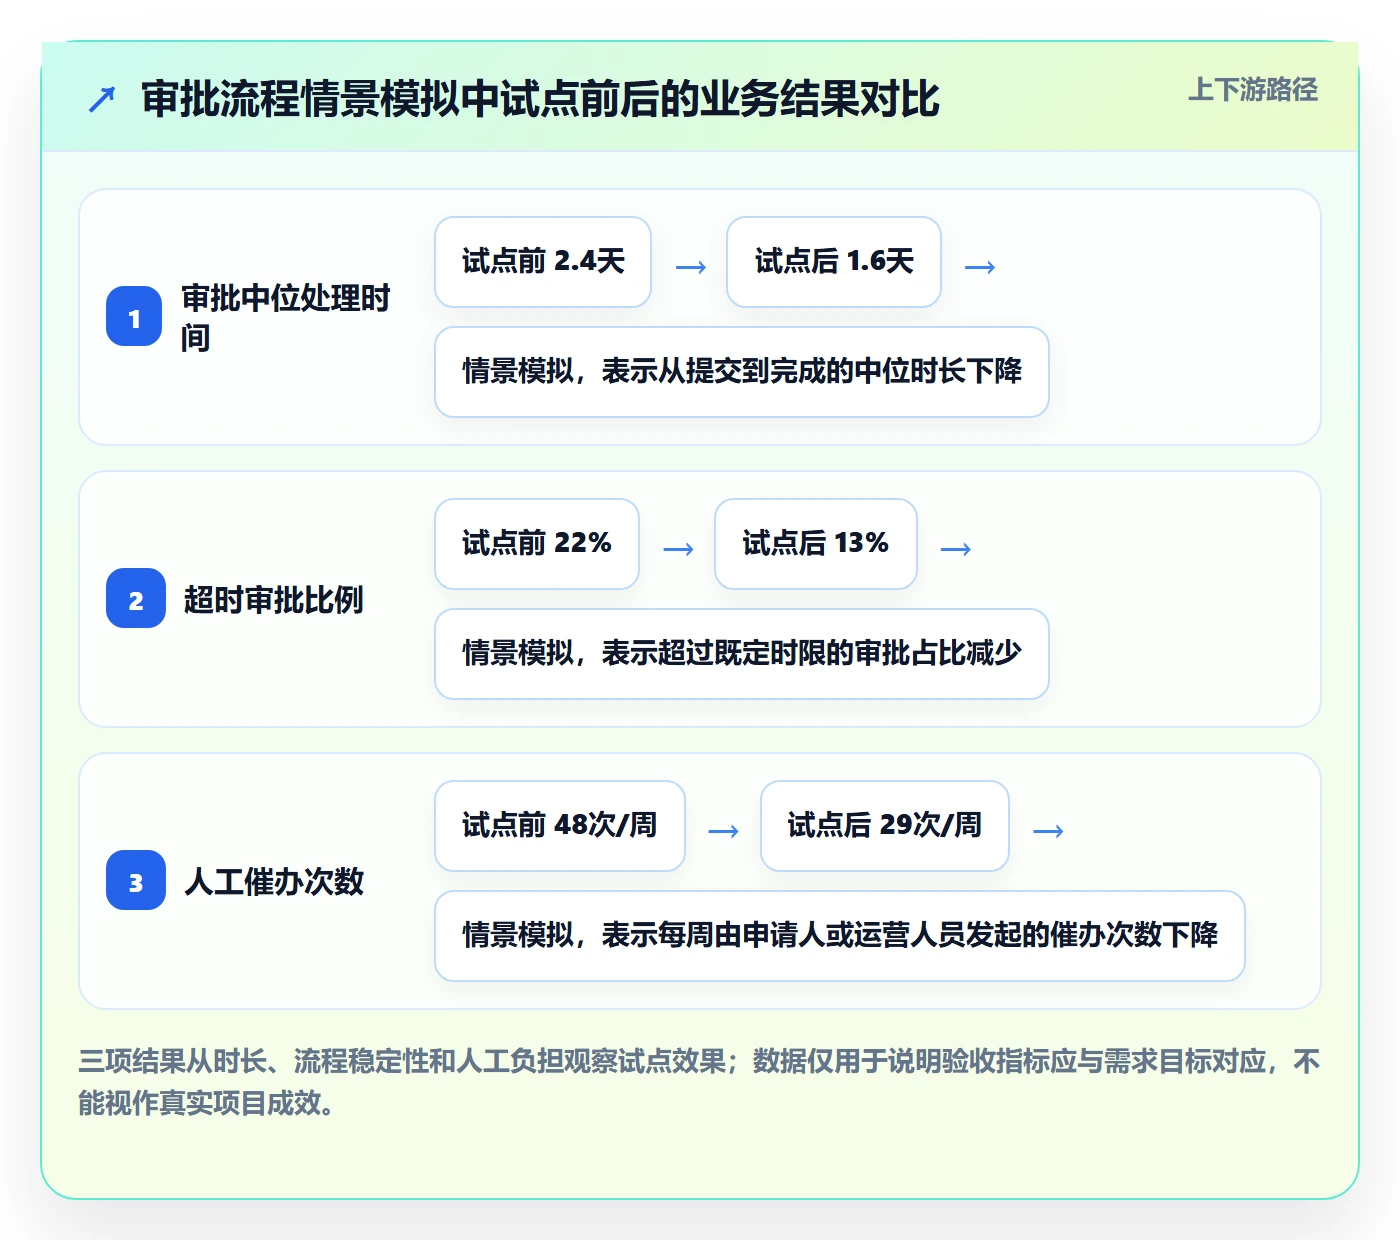
Task: Select the 试点后 1.6天 chip
Action: point(834,262)
